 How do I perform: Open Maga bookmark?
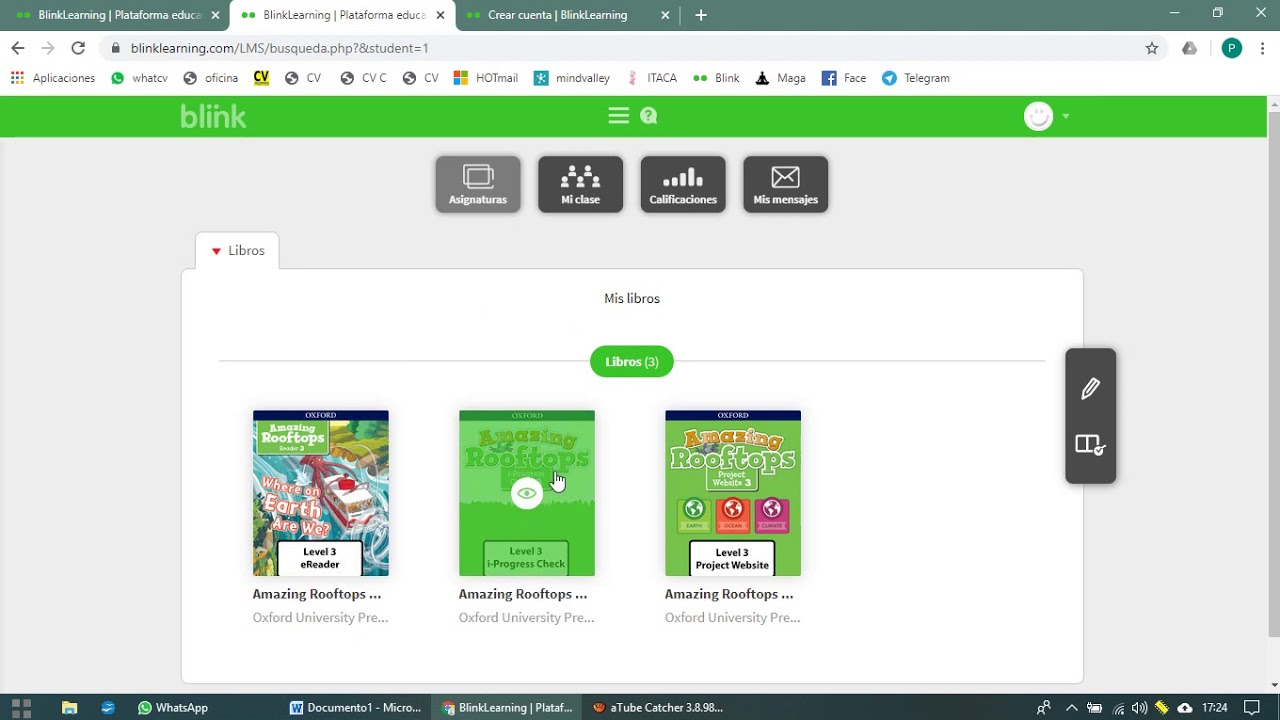pos(780,78)
